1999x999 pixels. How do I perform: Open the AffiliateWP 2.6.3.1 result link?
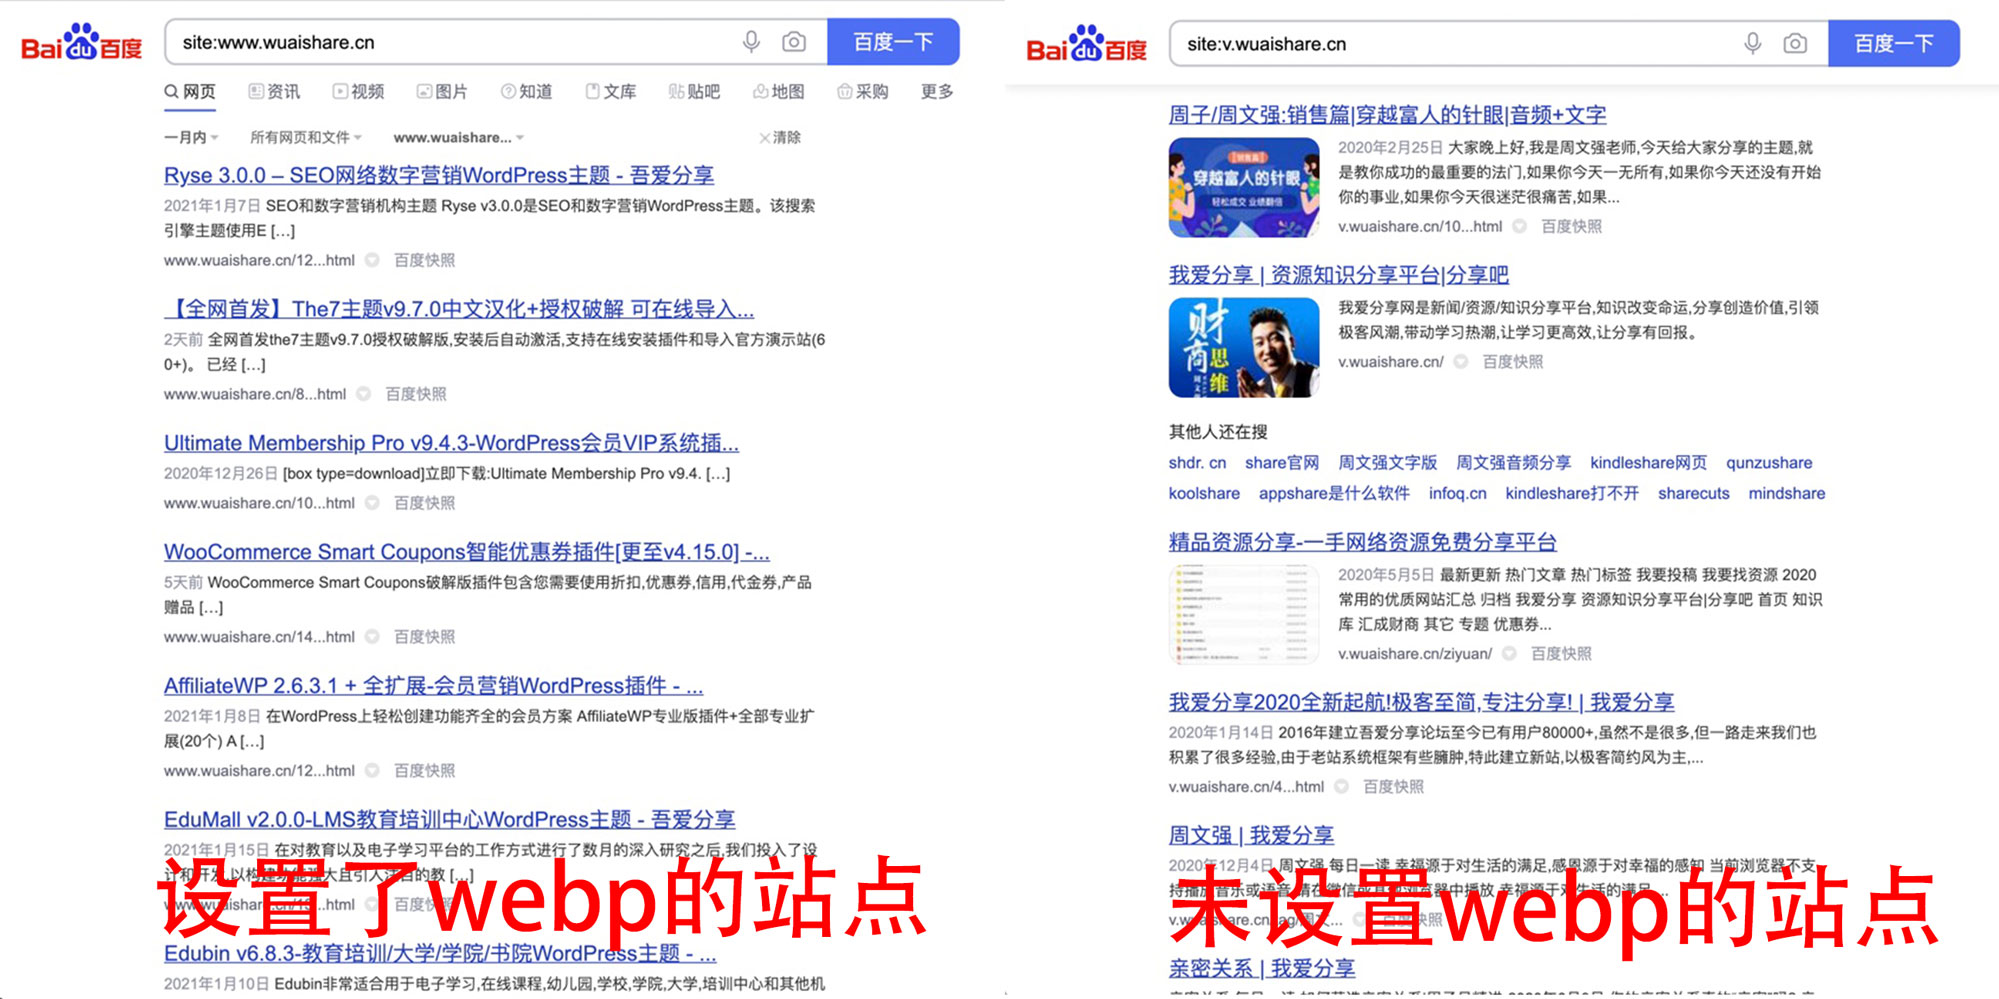434,686
